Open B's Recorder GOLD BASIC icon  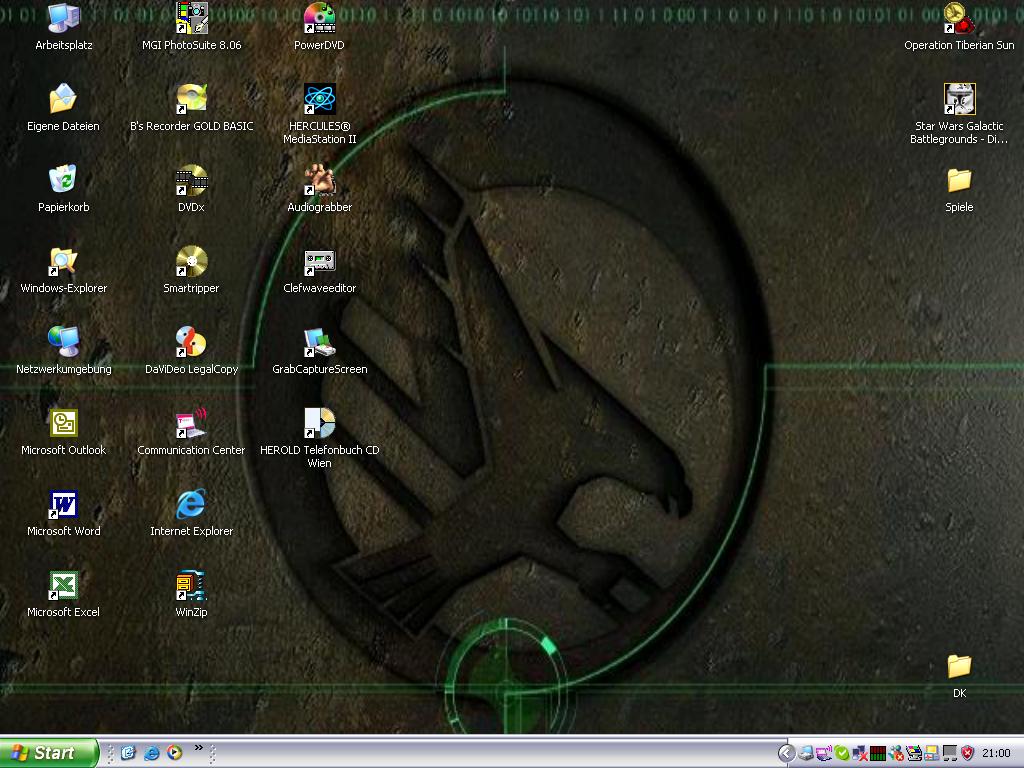coord(191,99)
